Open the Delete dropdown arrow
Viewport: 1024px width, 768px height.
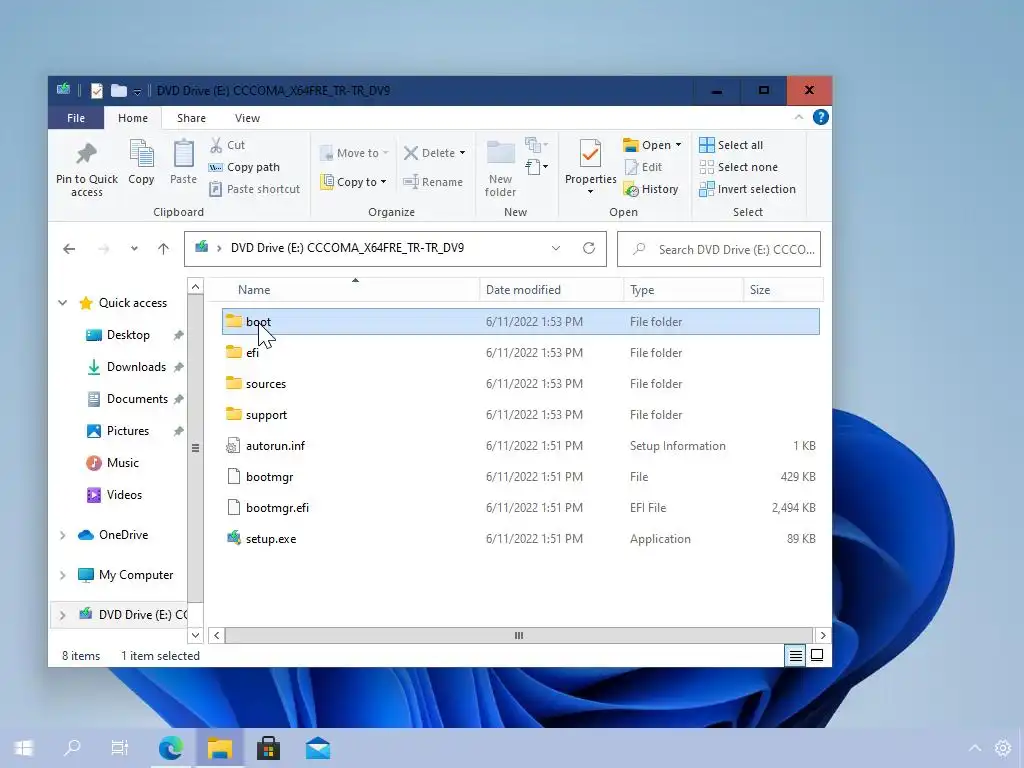[462, 153]
